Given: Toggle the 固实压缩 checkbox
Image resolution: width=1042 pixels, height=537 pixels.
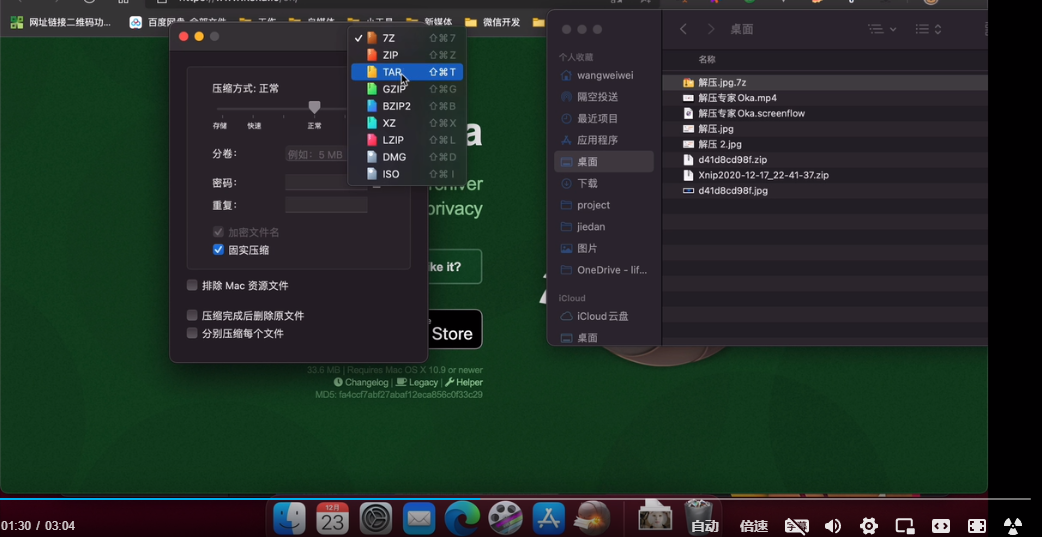Looking at the screenshot, I should pyautogui.click(x=218, y=250).
